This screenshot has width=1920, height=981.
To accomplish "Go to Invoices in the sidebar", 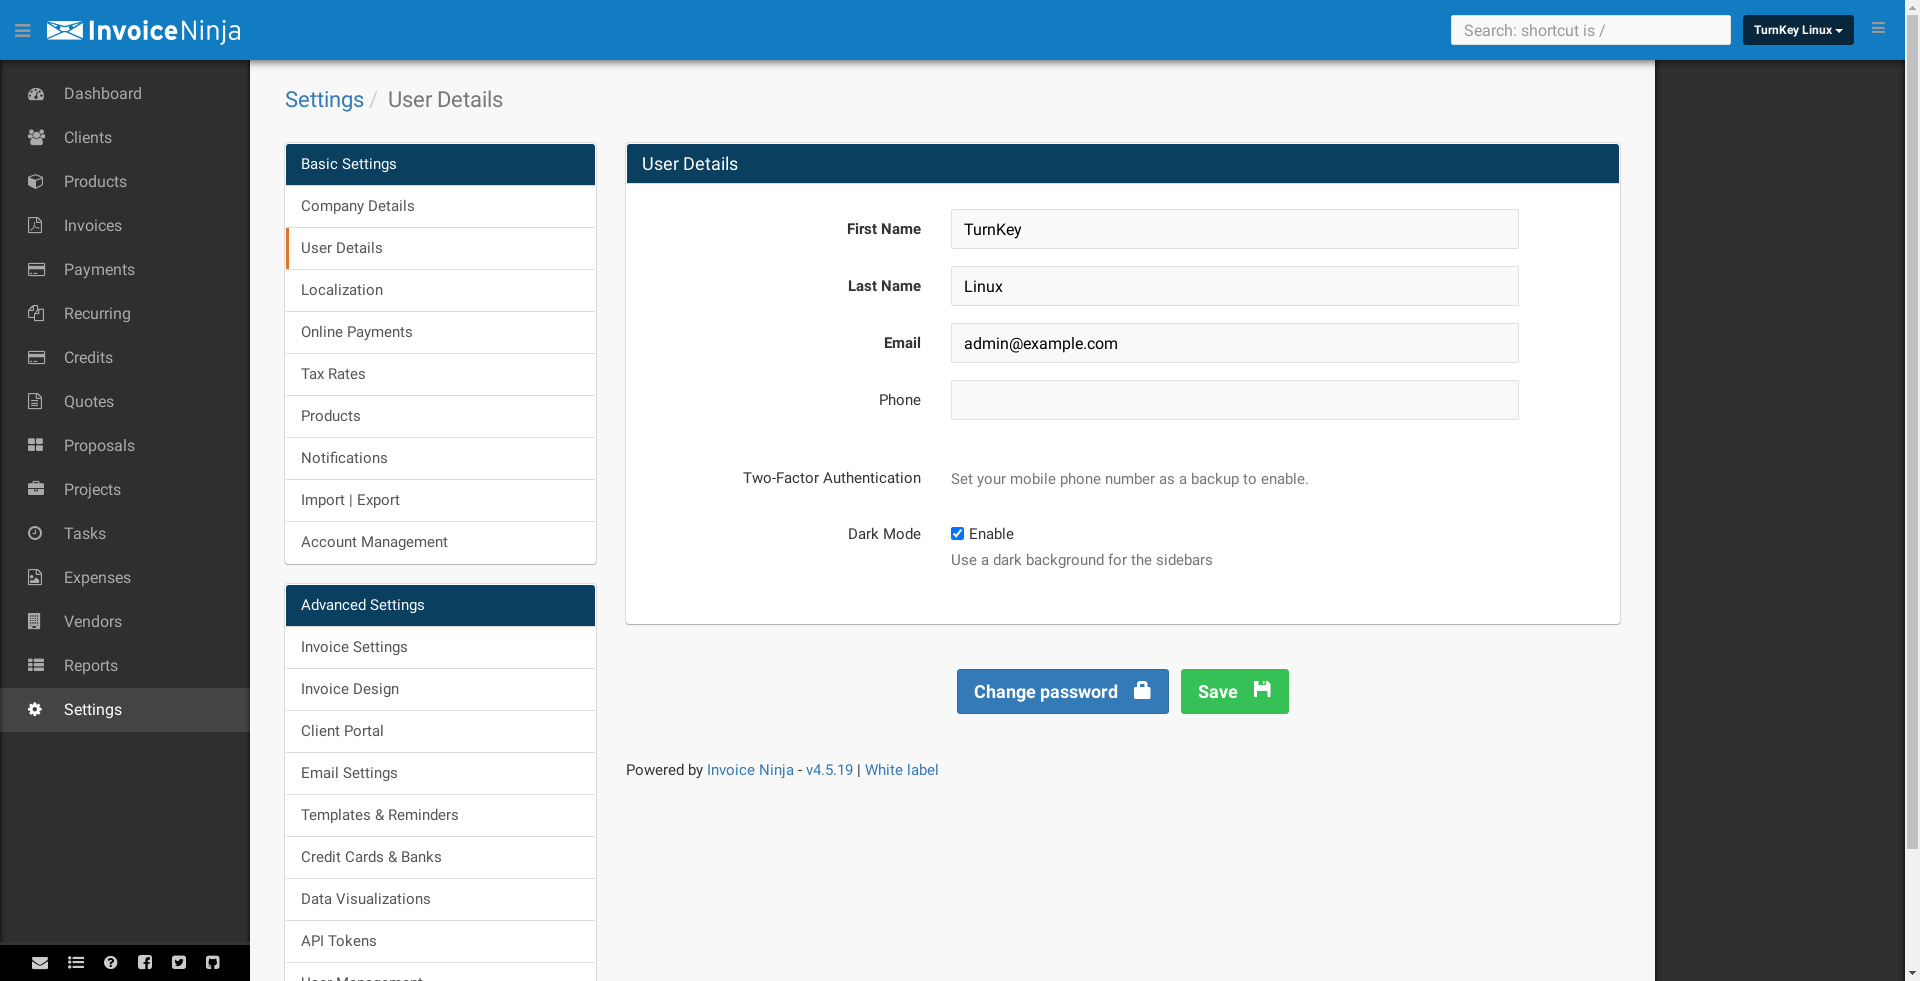I will click(93, 226).
